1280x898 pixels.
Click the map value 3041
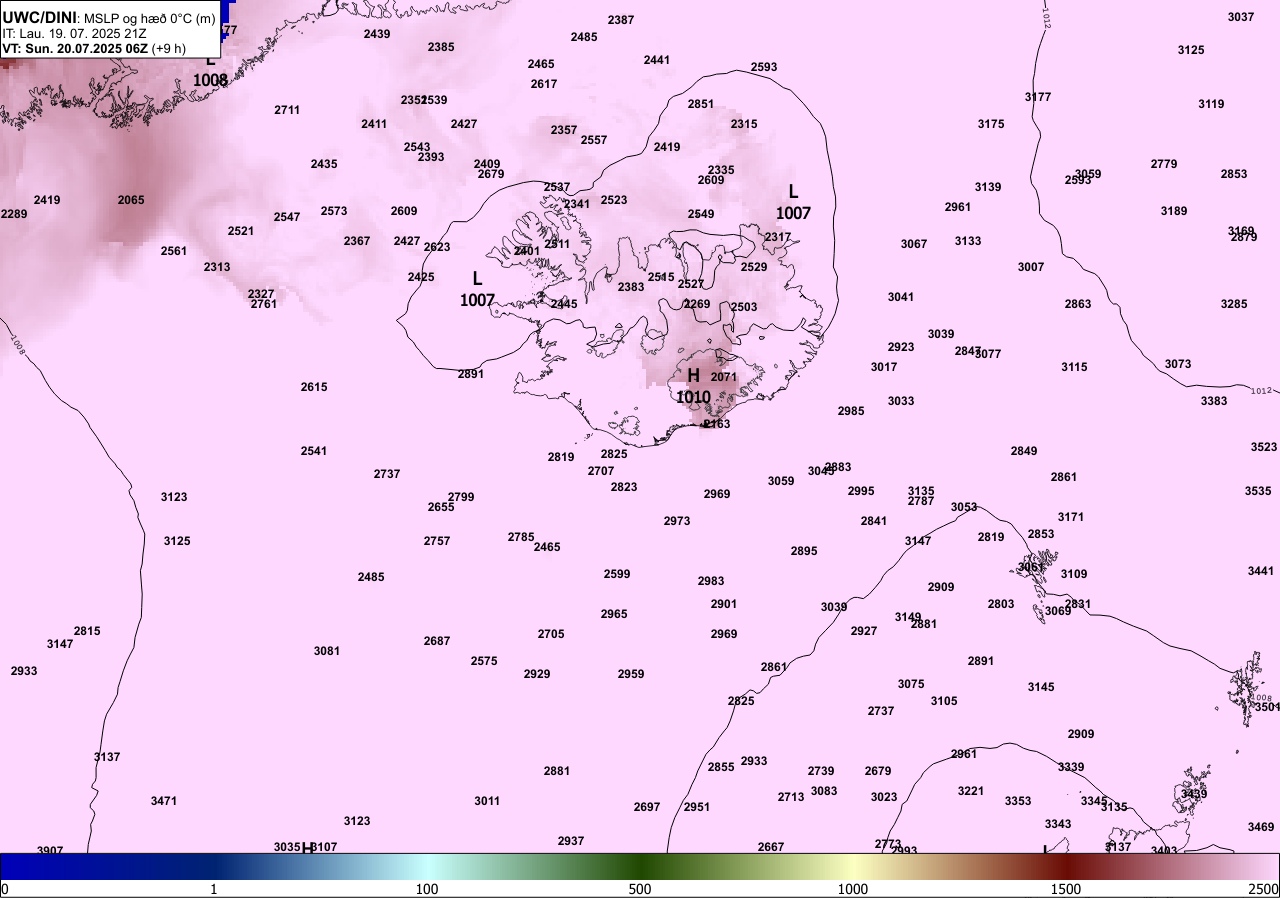[901, 297]
